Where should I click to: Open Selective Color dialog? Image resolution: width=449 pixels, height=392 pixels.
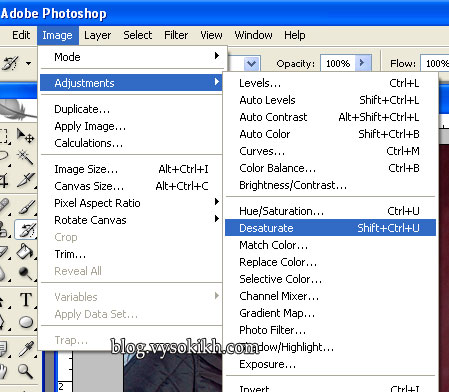click(330, 279)
